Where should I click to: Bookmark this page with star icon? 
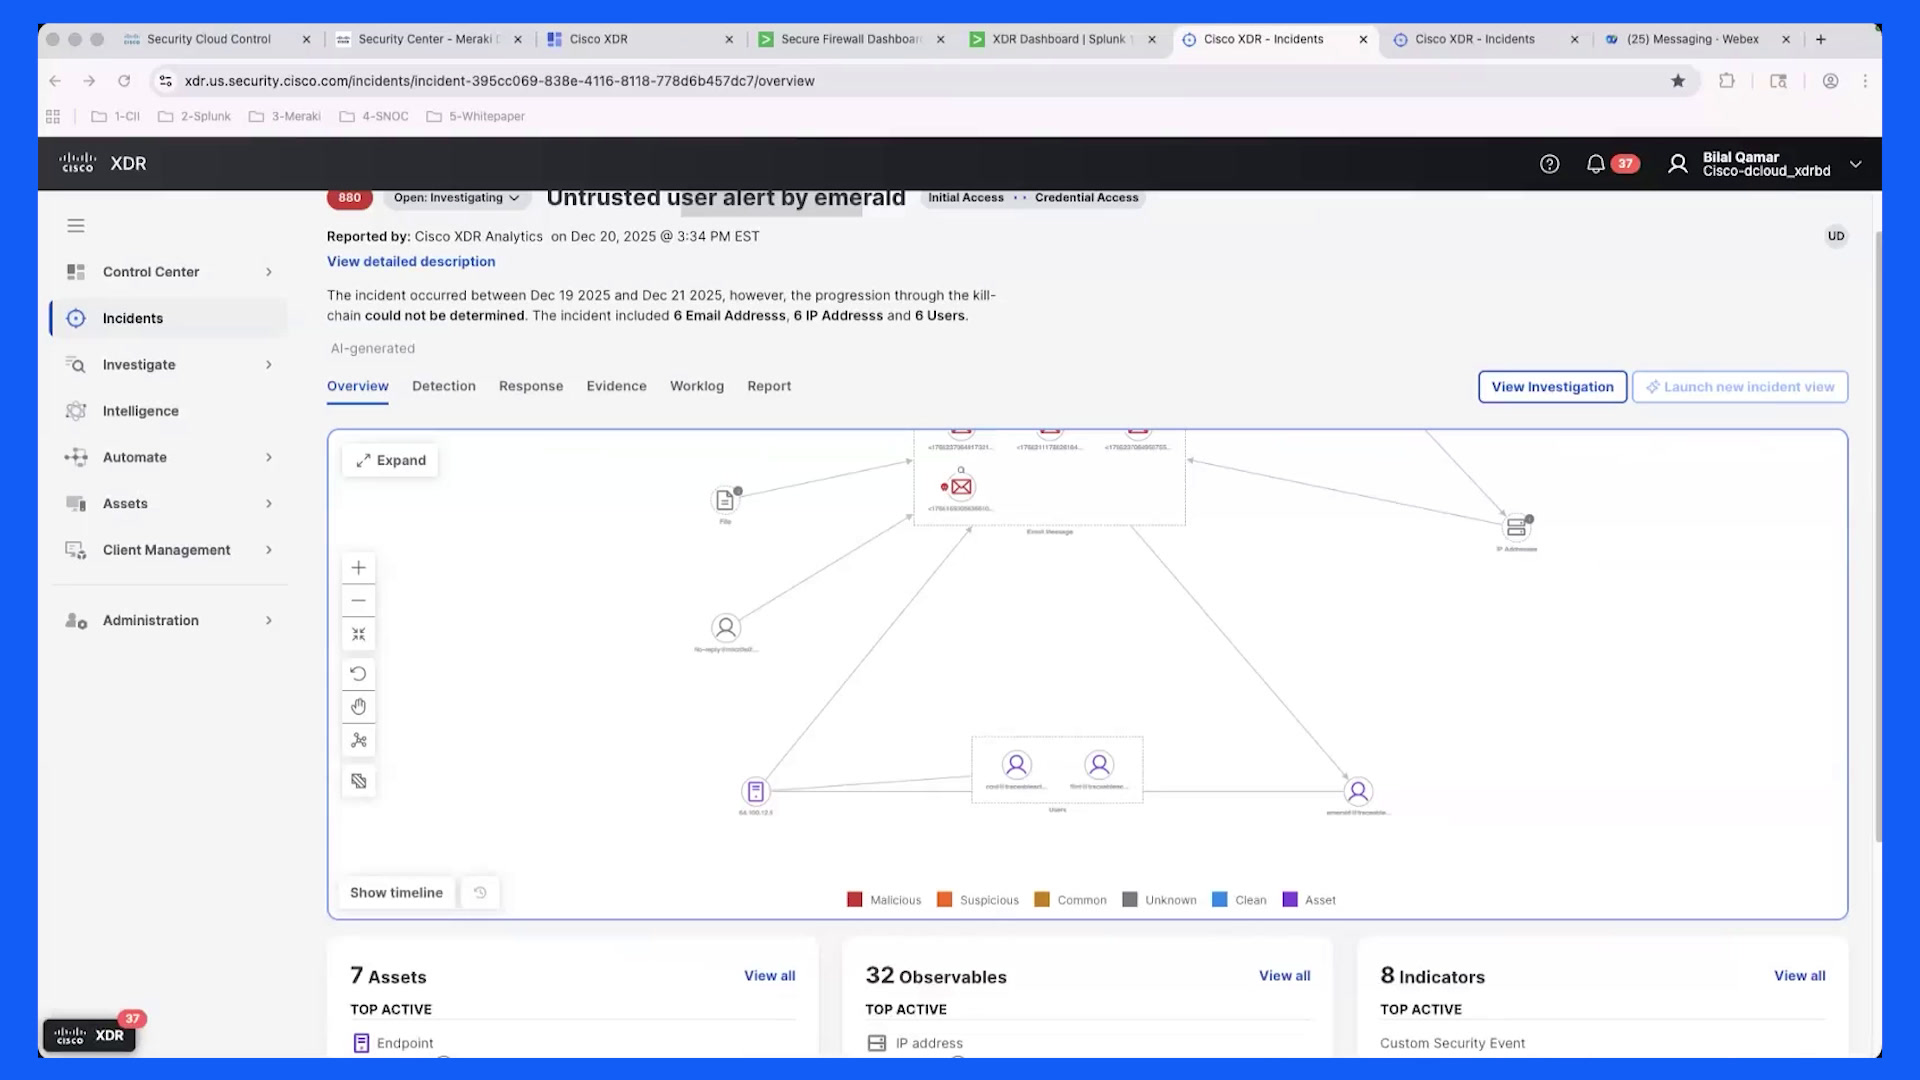pyautogui.click(x=1678, y=81)
